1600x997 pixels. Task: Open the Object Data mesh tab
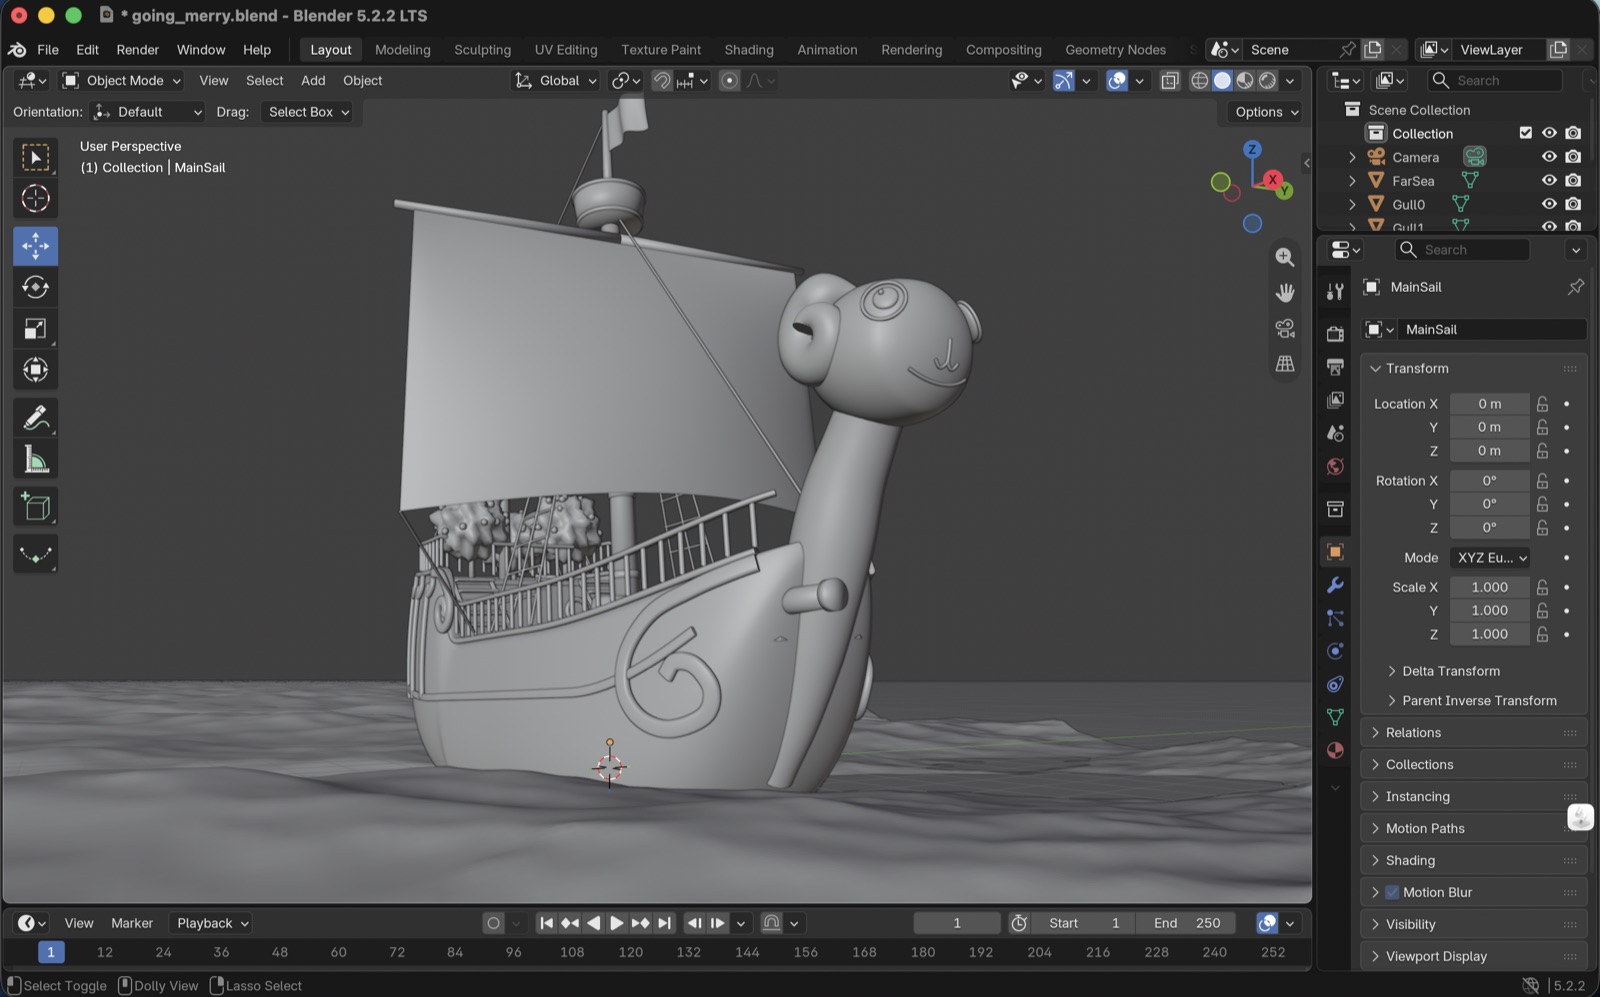click(1335, 717)
